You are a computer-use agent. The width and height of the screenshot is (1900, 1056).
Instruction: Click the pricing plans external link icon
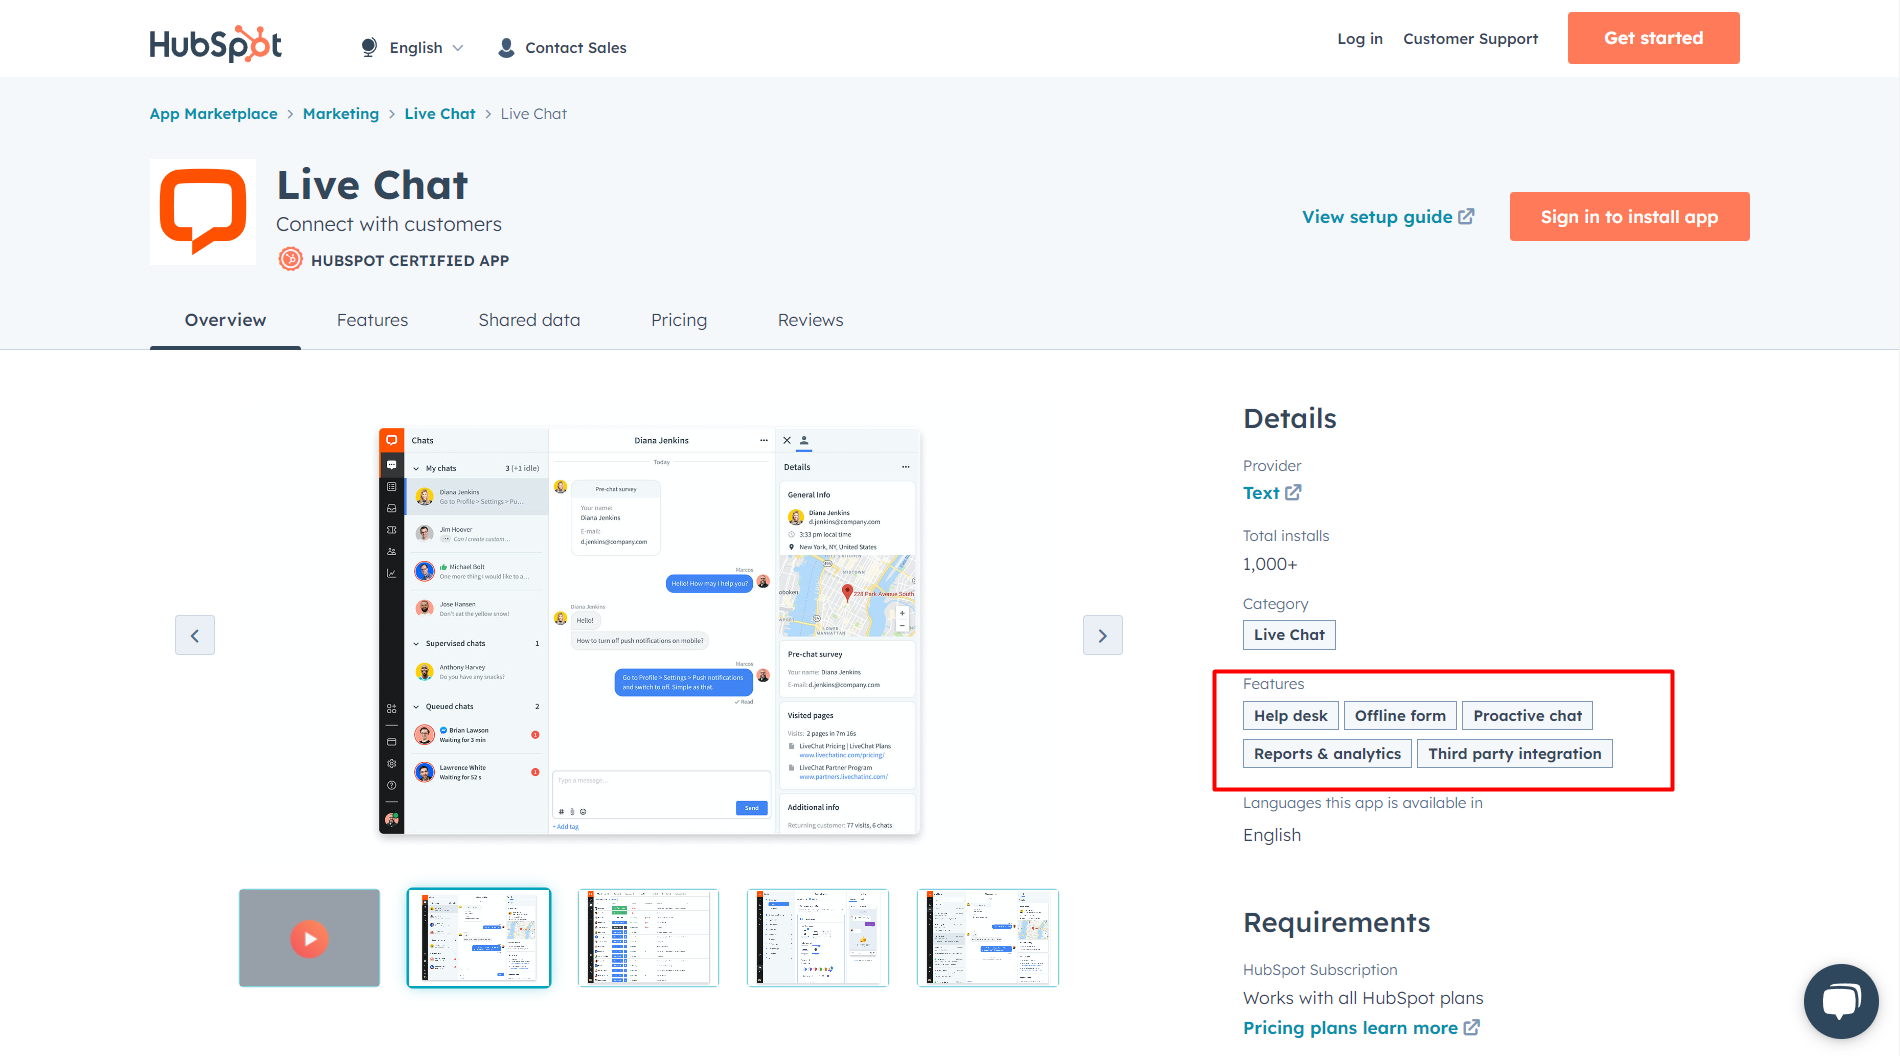tap(1472, 1027)
